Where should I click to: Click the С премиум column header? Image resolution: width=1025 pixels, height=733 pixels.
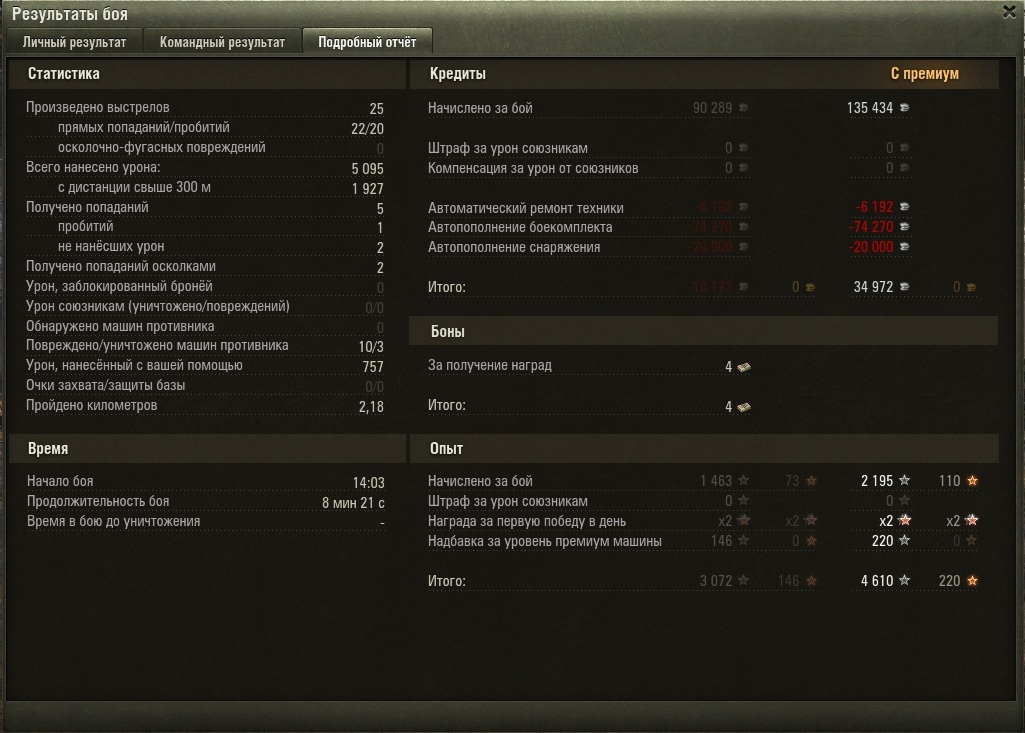click(924, 73)
